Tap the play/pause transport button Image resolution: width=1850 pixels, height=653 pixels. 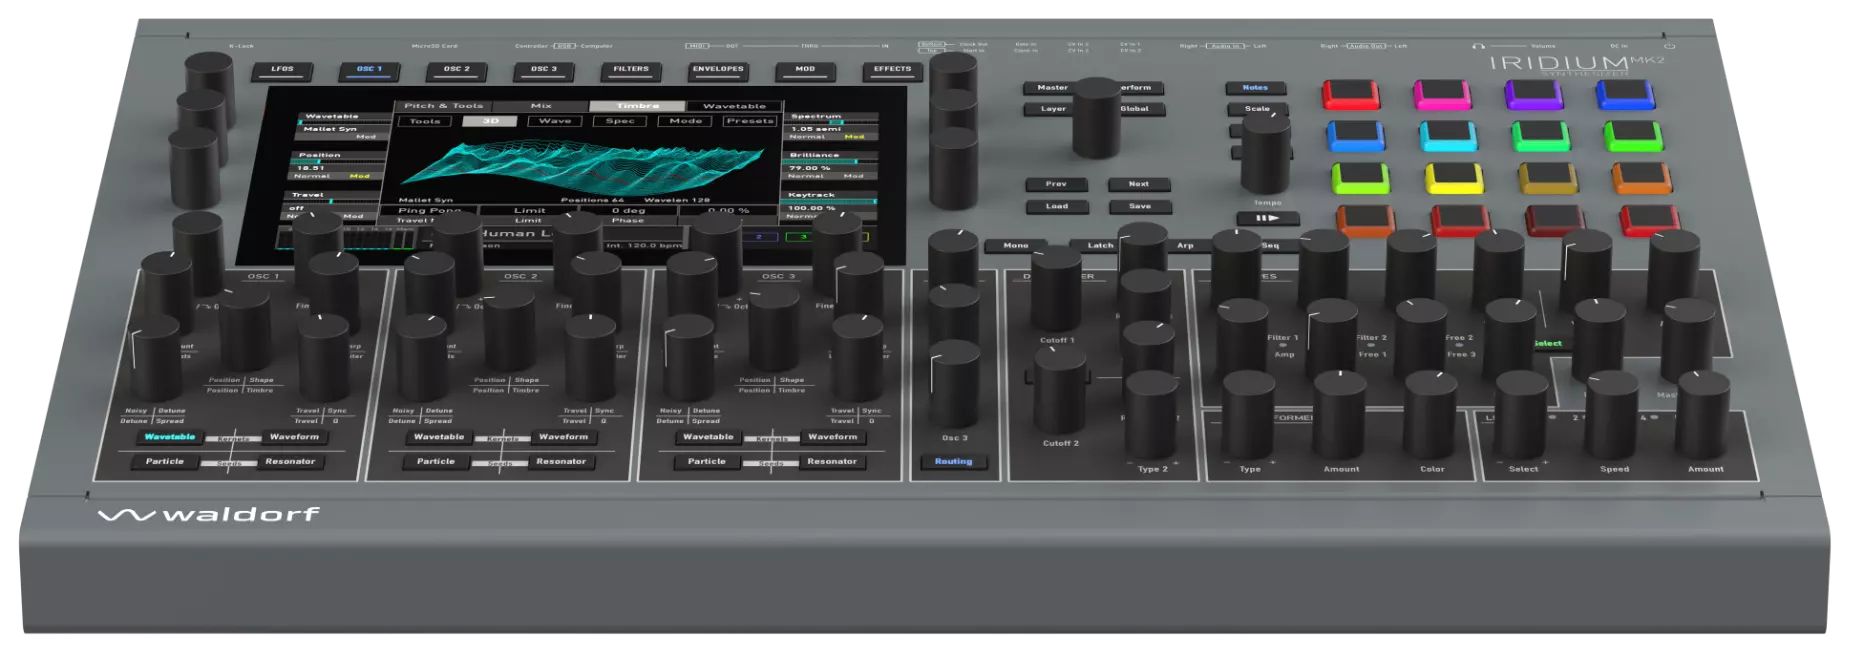tap(1269, 217)
